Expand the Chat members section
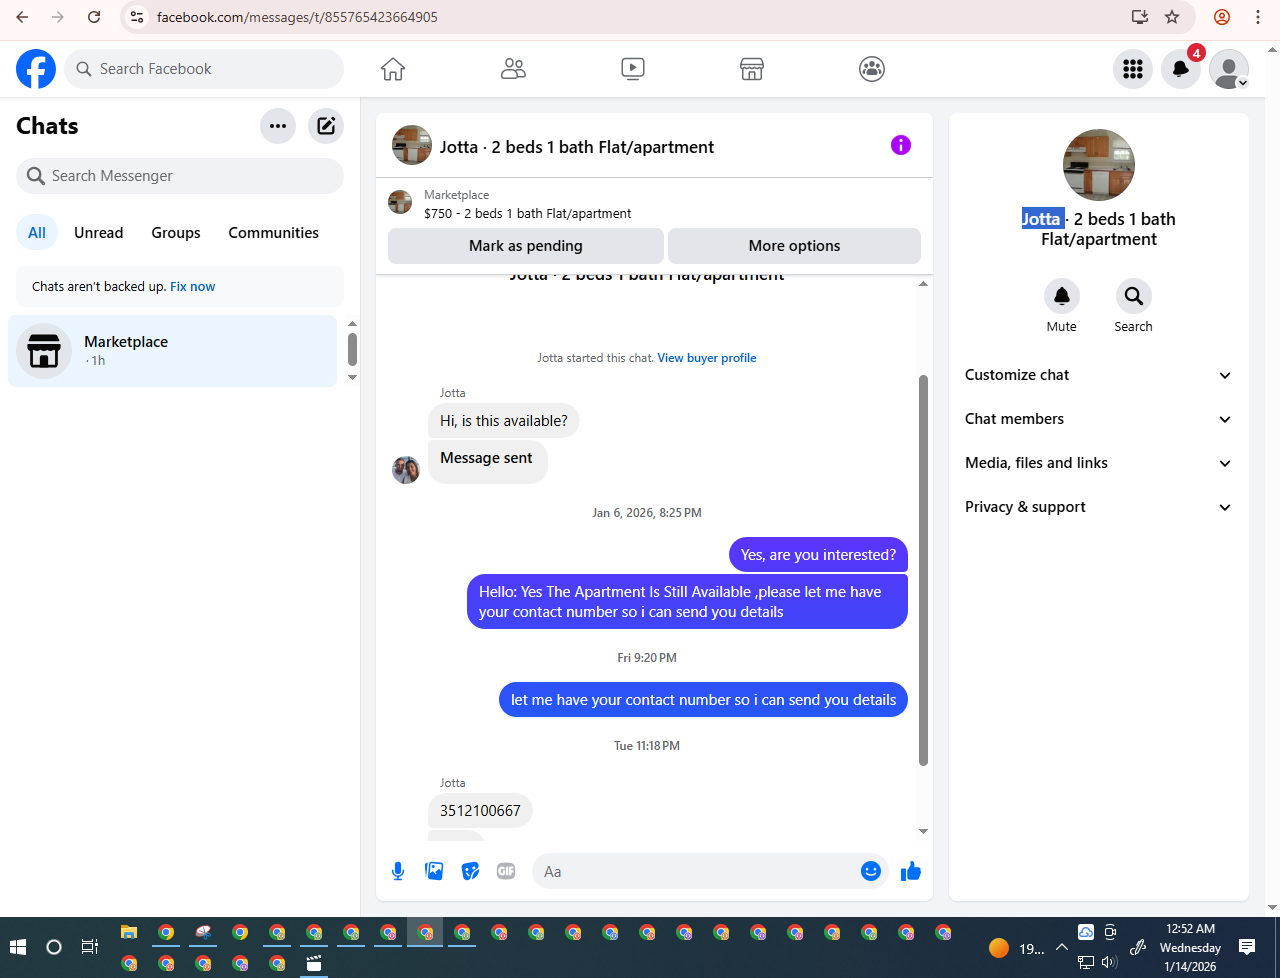Viewport: 1280px width, 978px height. click(1098, 419)
